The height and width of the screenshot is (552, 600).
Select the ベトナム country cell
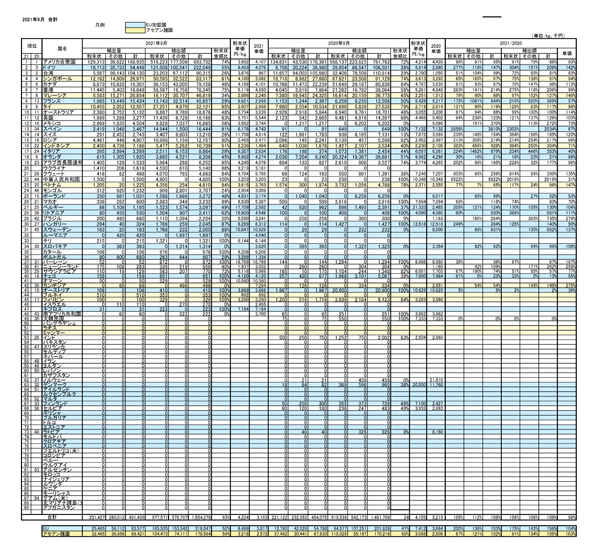62,185
